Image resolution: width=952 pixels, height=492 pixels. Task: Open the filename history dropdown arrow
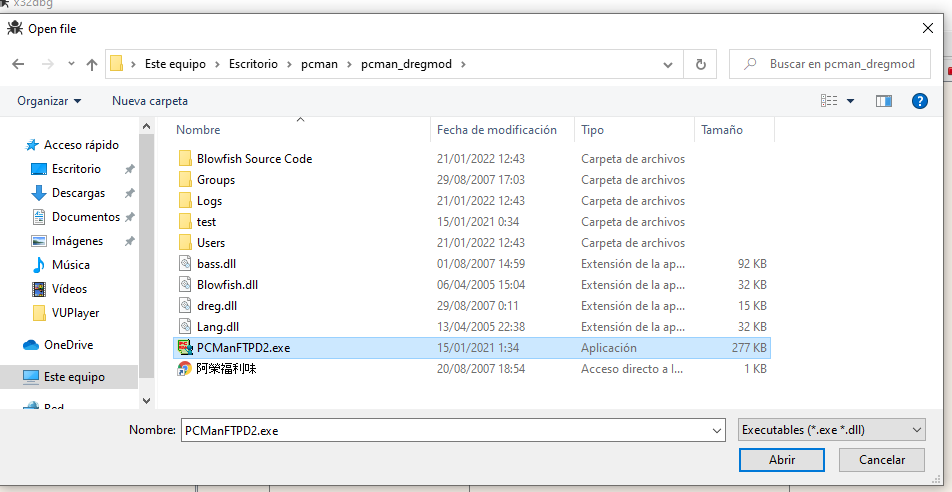tap(718, 430)
